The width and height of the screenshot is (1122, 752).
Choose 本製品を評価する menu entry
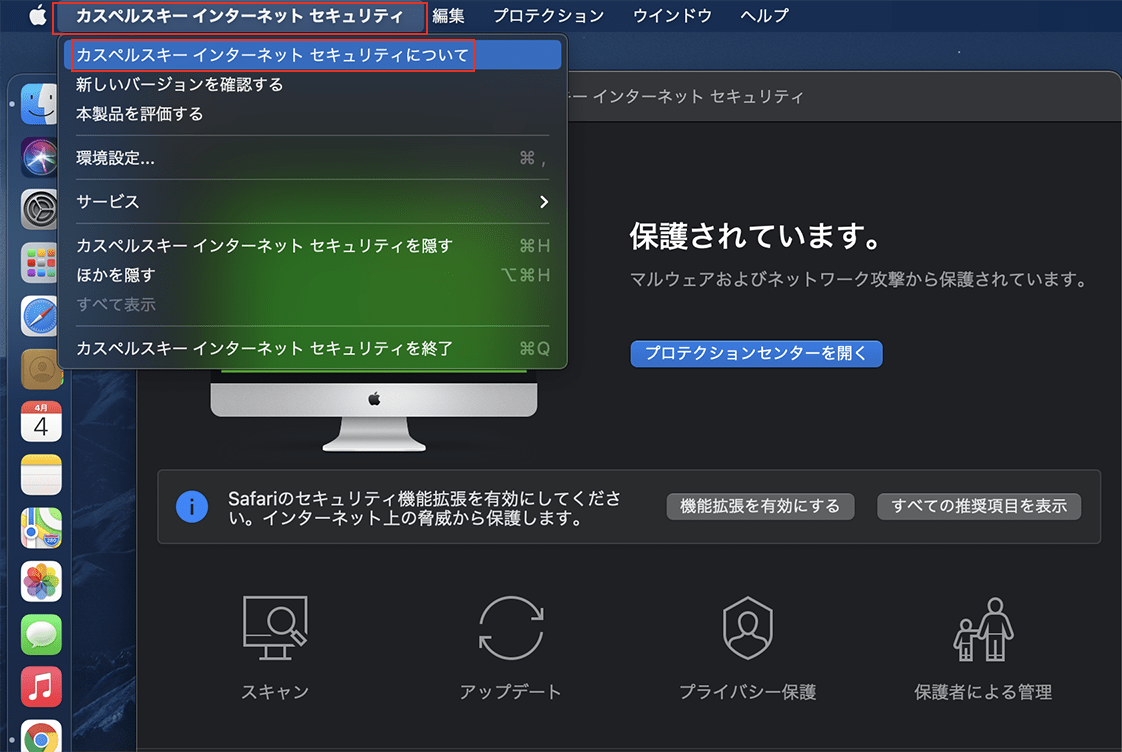coord(313,114)
